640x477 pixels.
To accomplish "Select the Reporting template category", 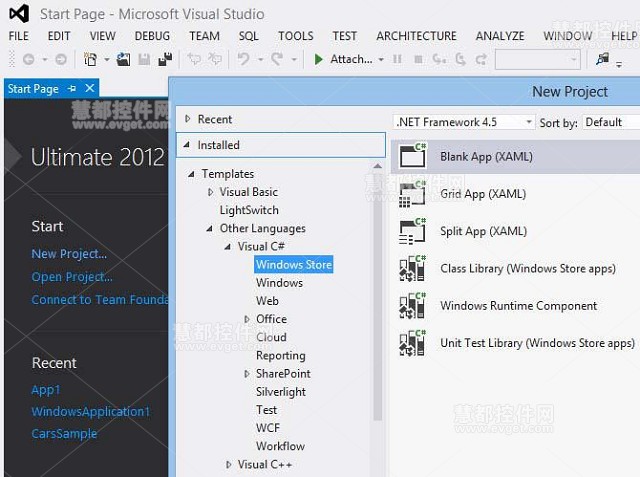I will pyautogui.click(x=281, y=355).
